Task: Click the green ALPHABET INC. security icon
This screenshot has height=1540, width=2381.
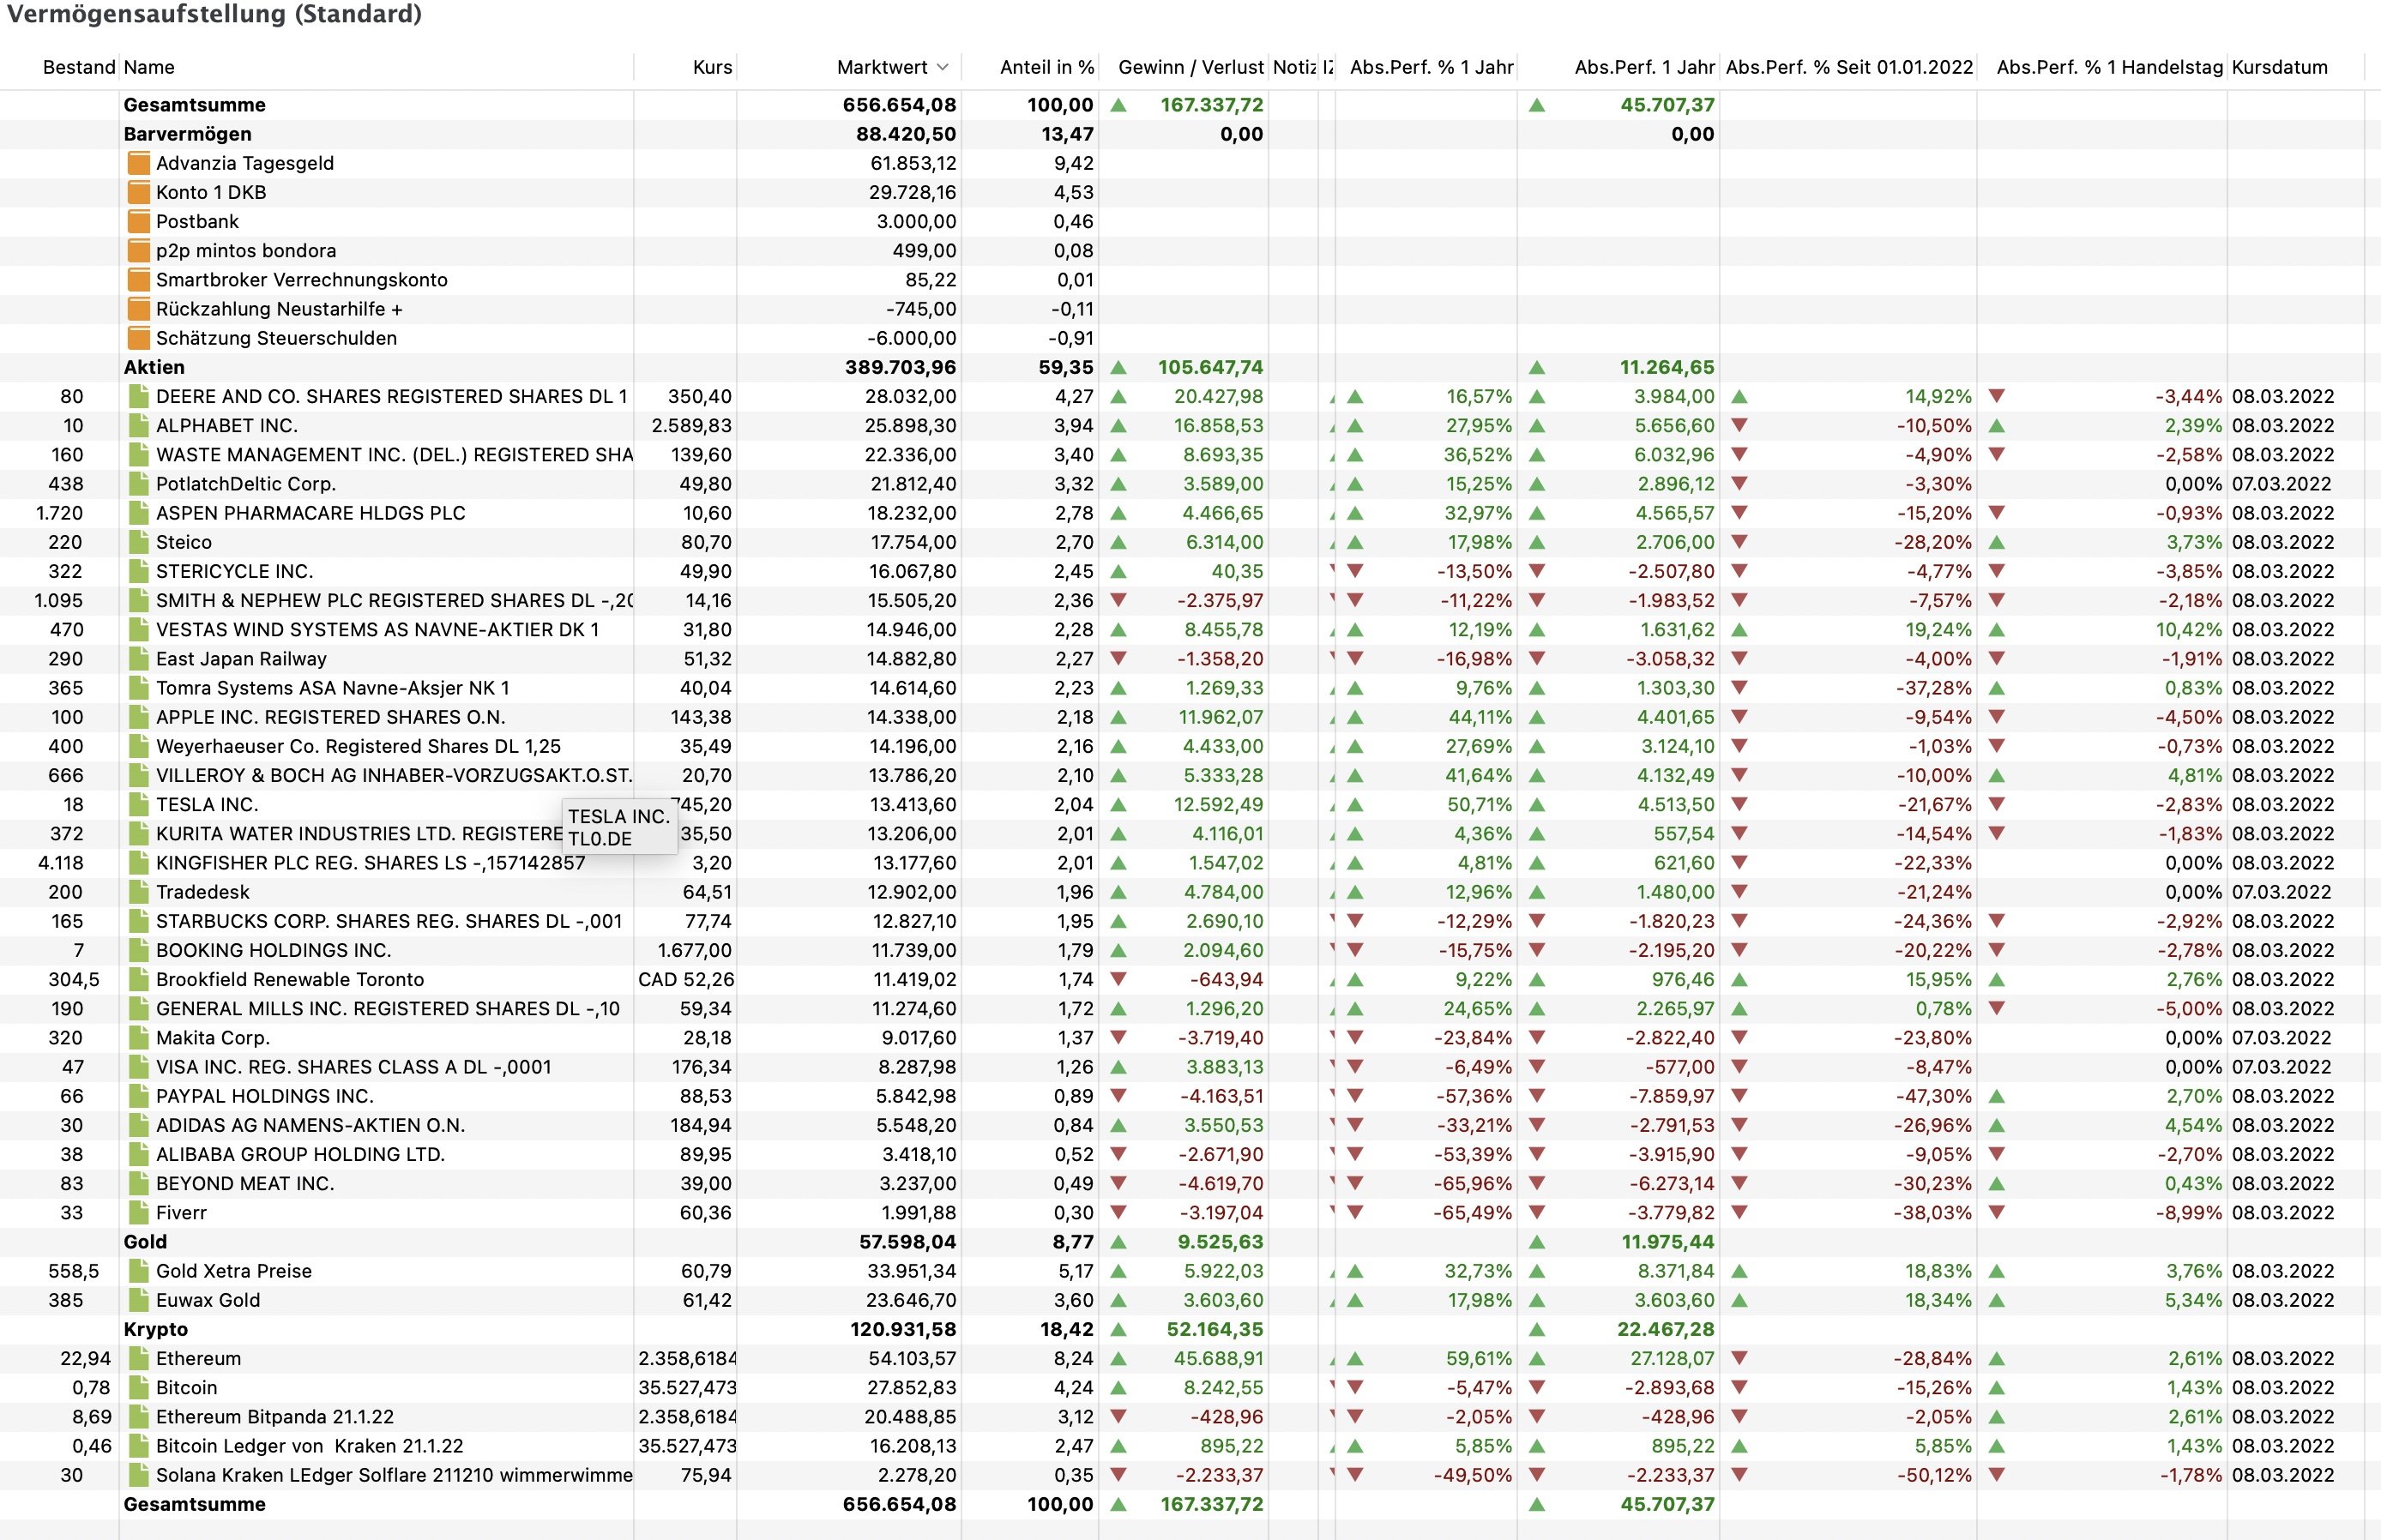Action: pyautogui.click(x=139, y=425)
